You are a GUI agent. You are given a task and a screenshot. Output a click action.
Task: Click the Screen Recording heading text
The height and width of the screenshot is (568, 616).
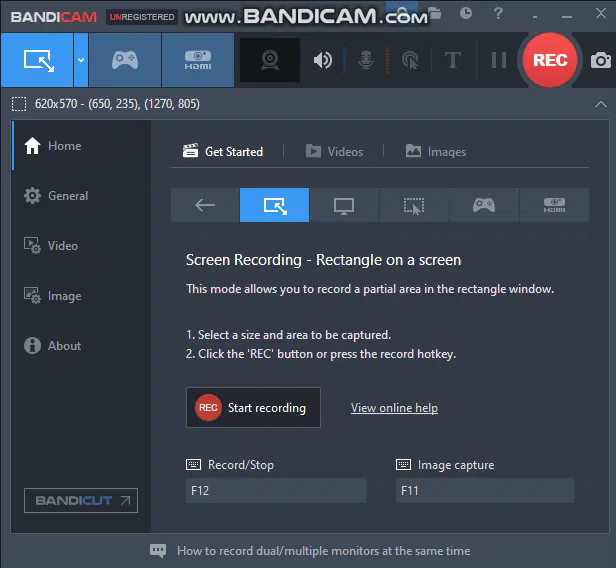pyautogui.click(x=323, y=260)
